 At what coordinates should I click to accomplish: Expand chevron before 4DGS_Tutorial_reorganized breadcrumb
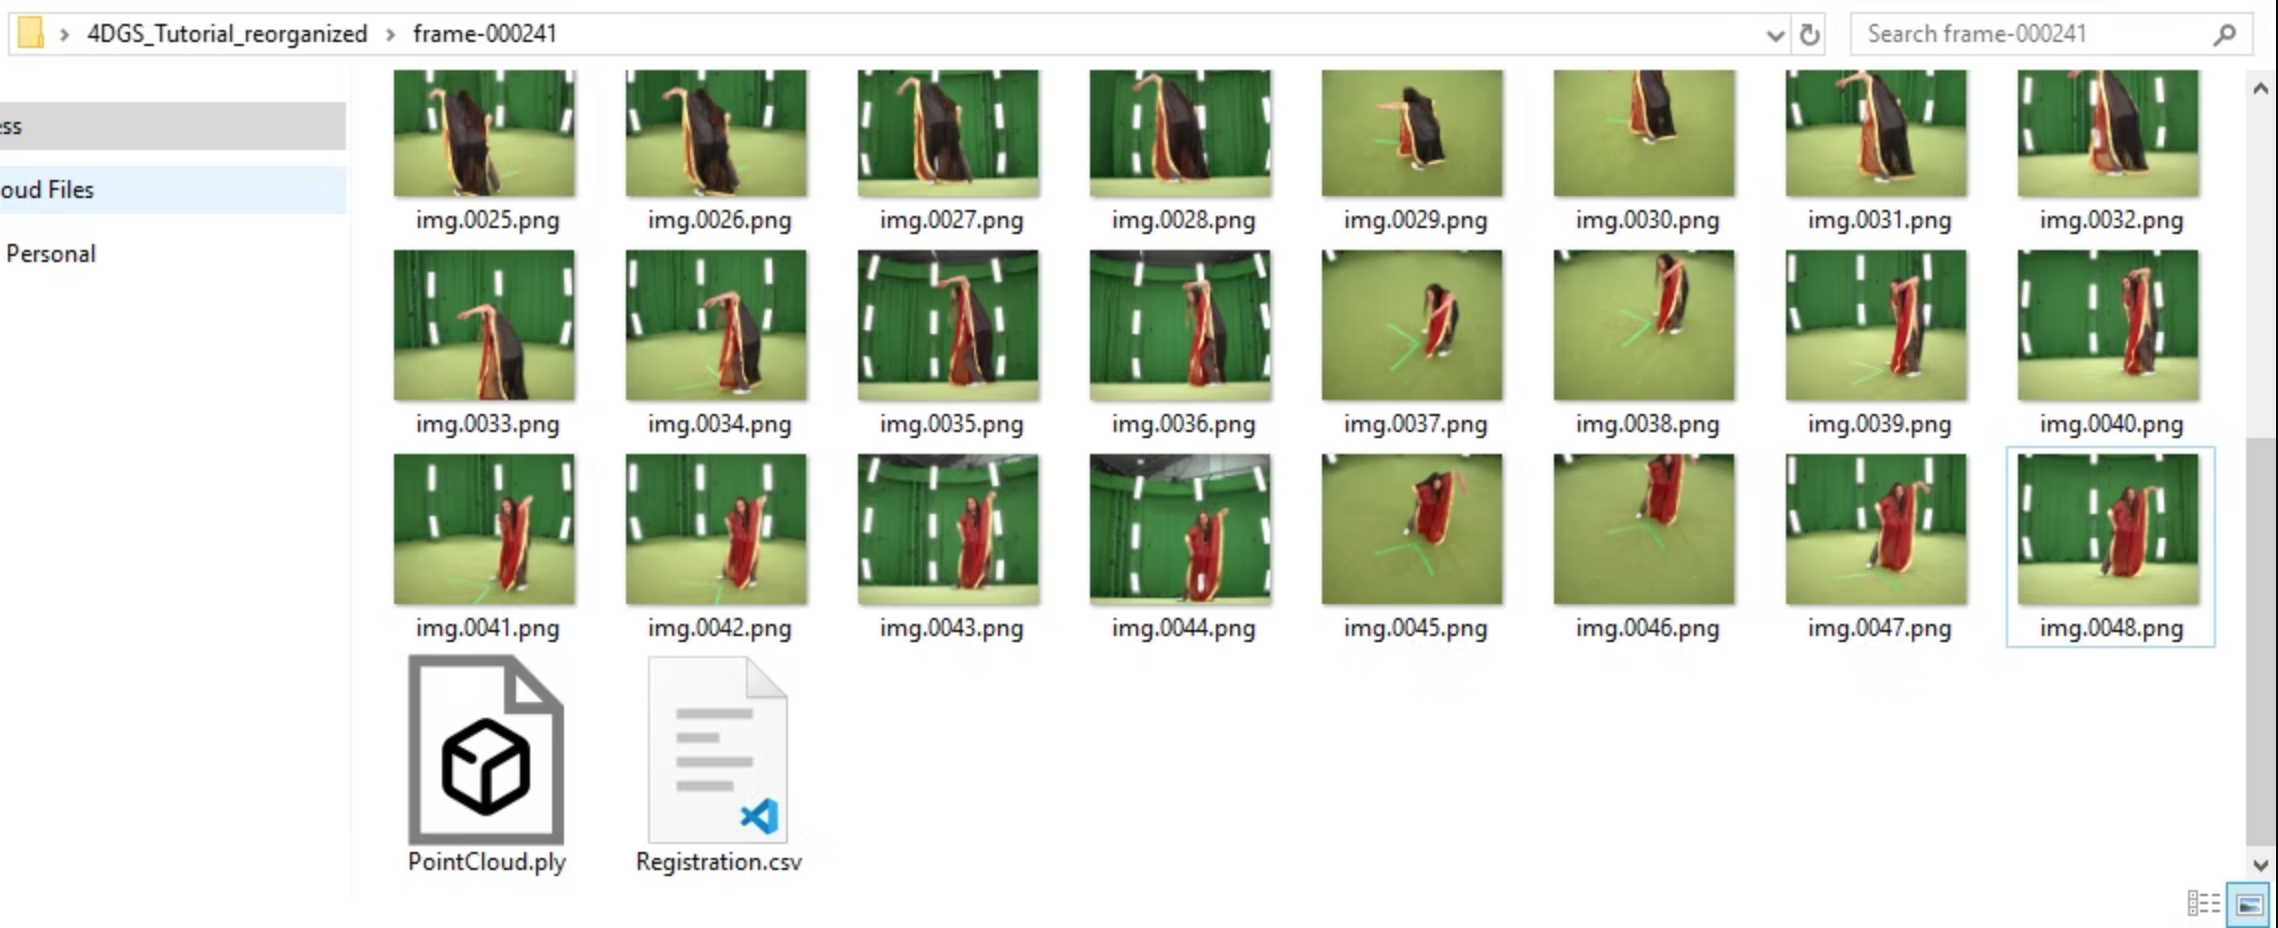pos(64,34)
